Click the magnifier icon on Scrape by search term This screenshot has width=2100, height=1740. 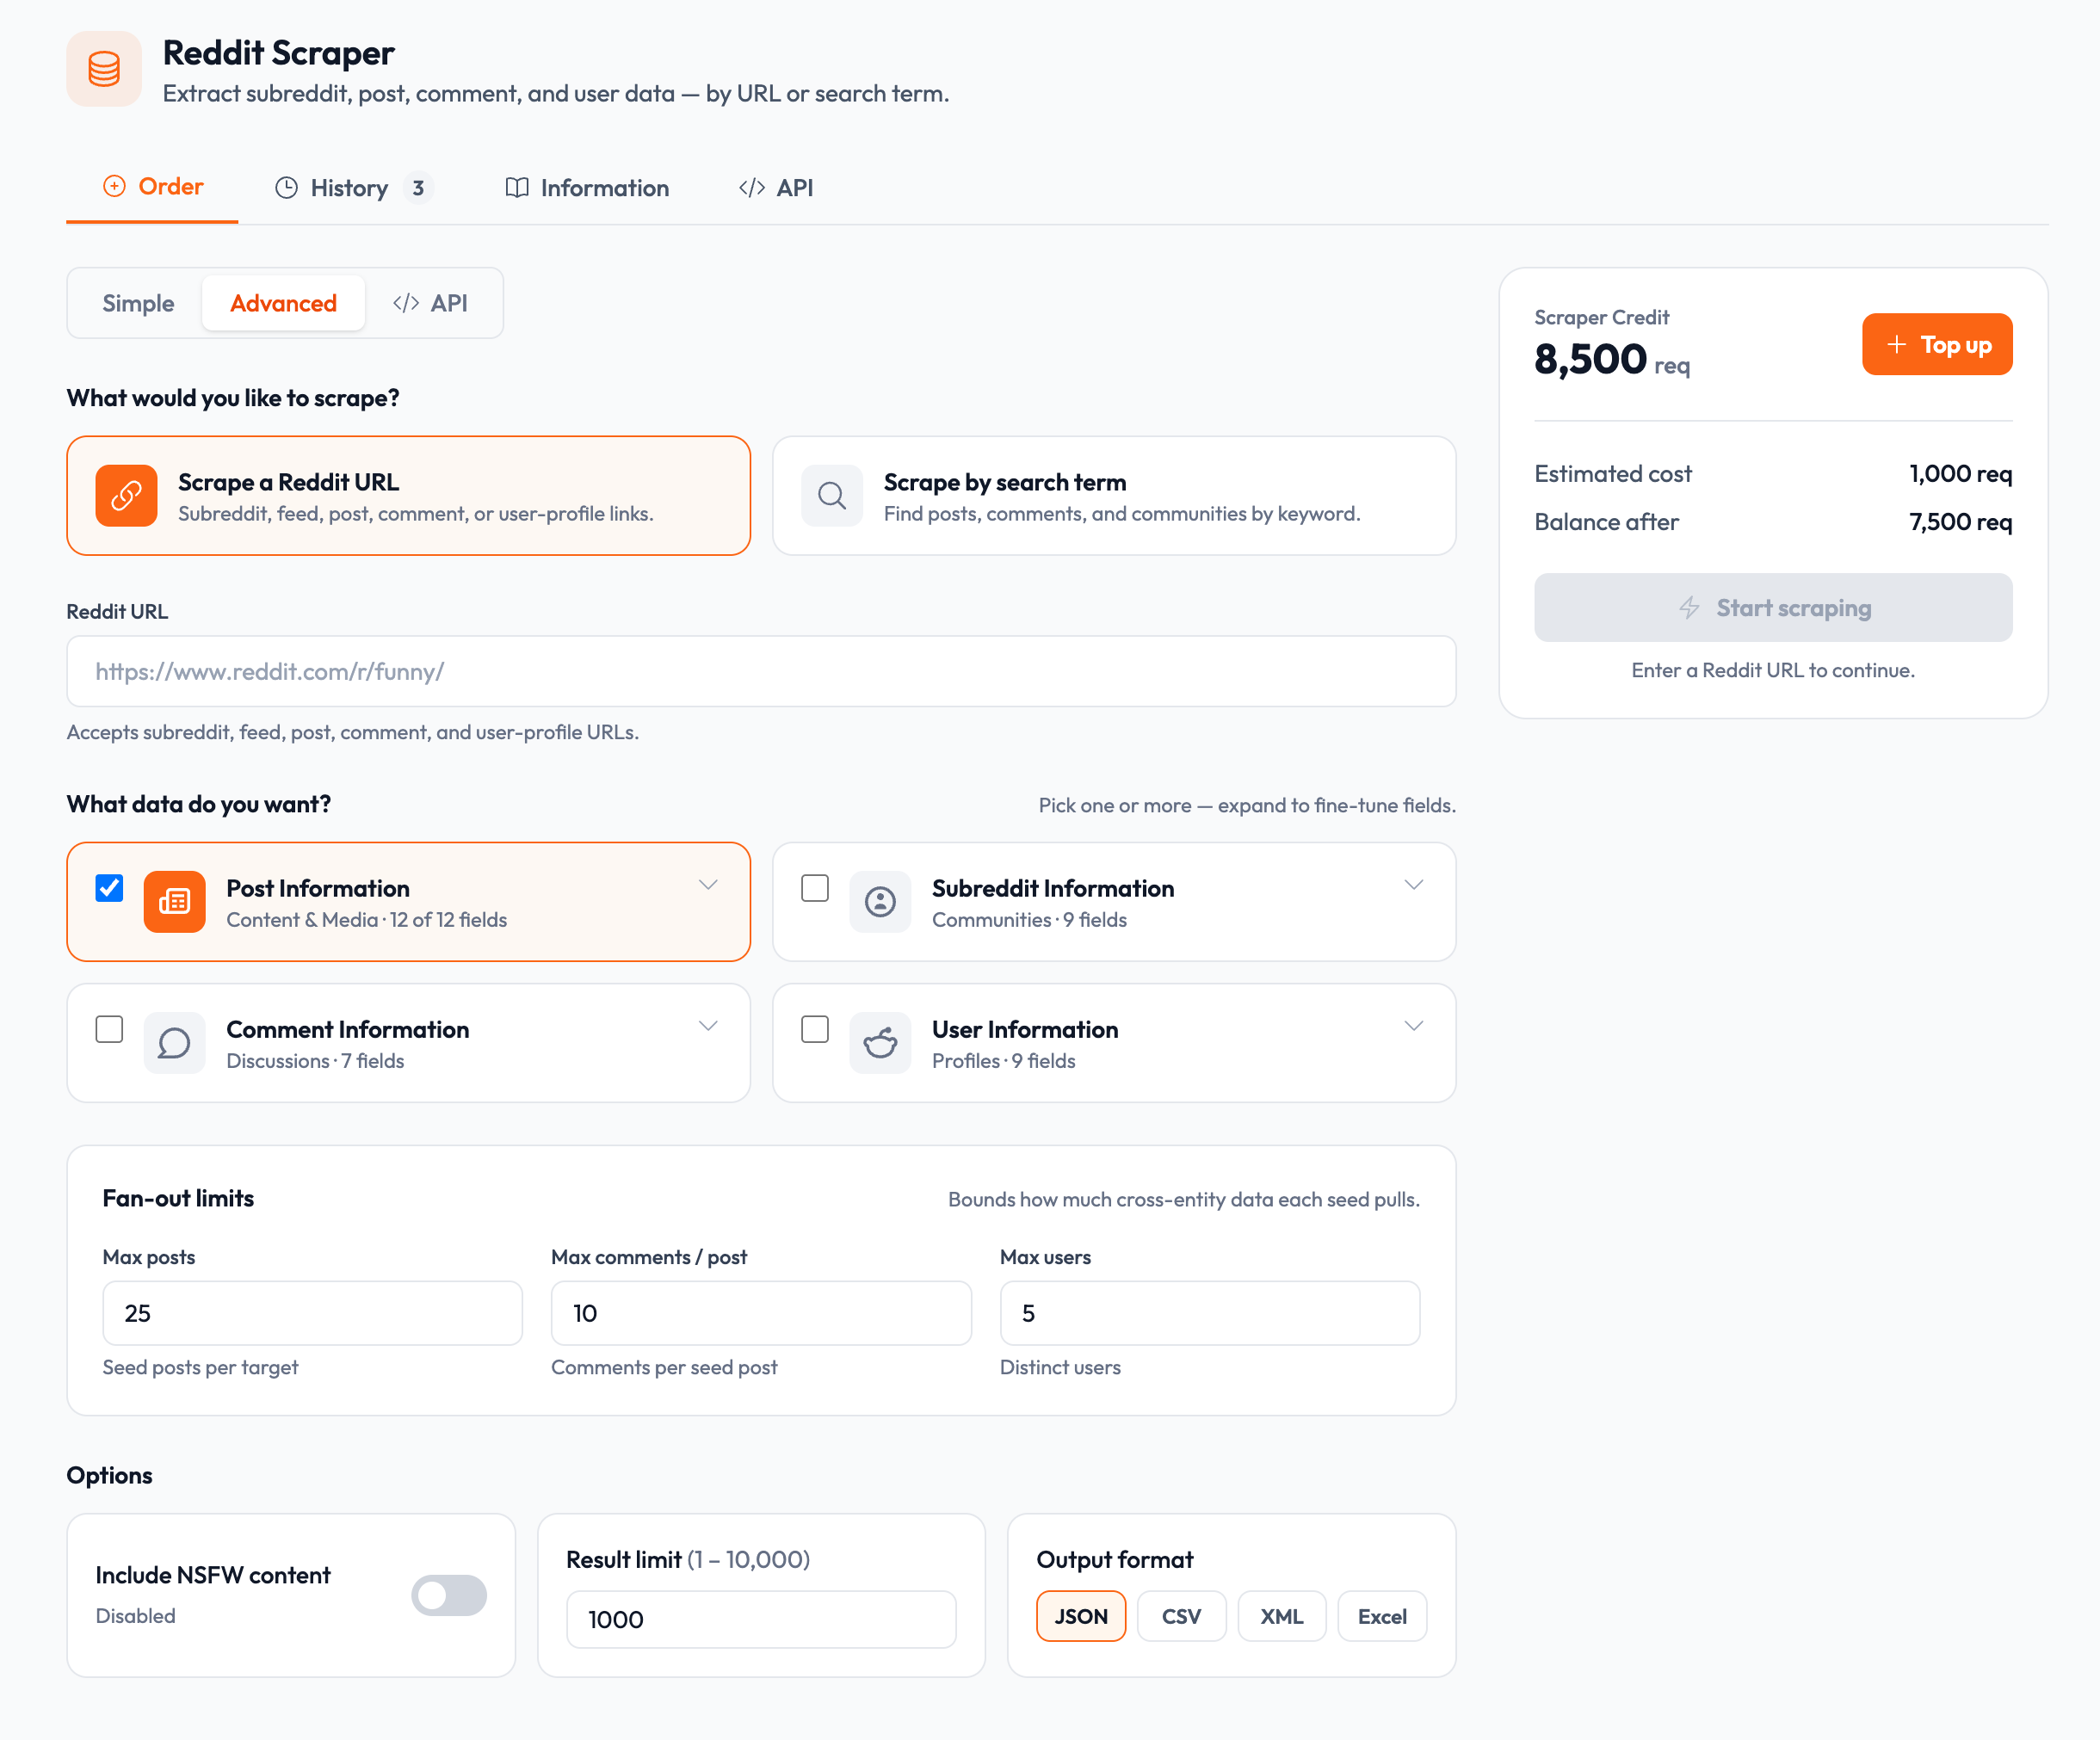pos(832,495)
